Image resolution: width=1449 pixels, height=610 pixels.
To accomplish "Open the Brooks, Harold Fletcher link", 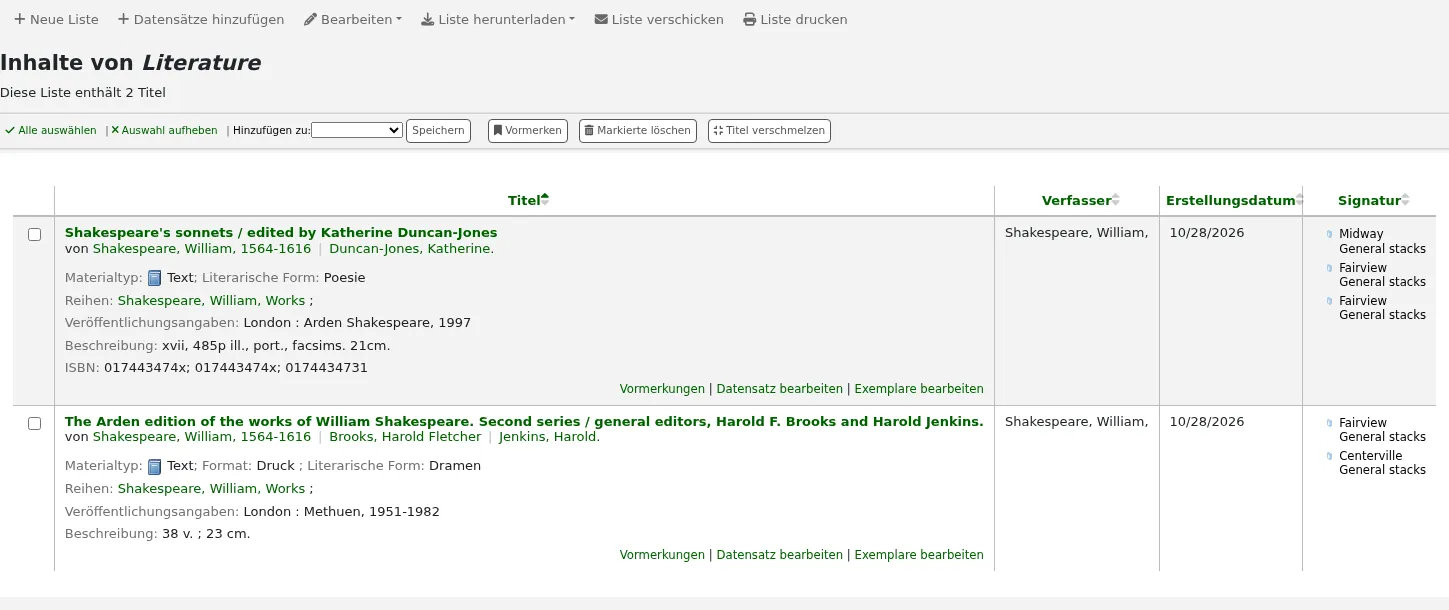I will (x=405, y=436).
